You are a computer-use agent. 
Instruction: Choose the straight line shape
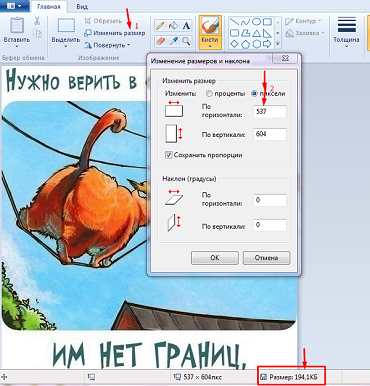235,22
